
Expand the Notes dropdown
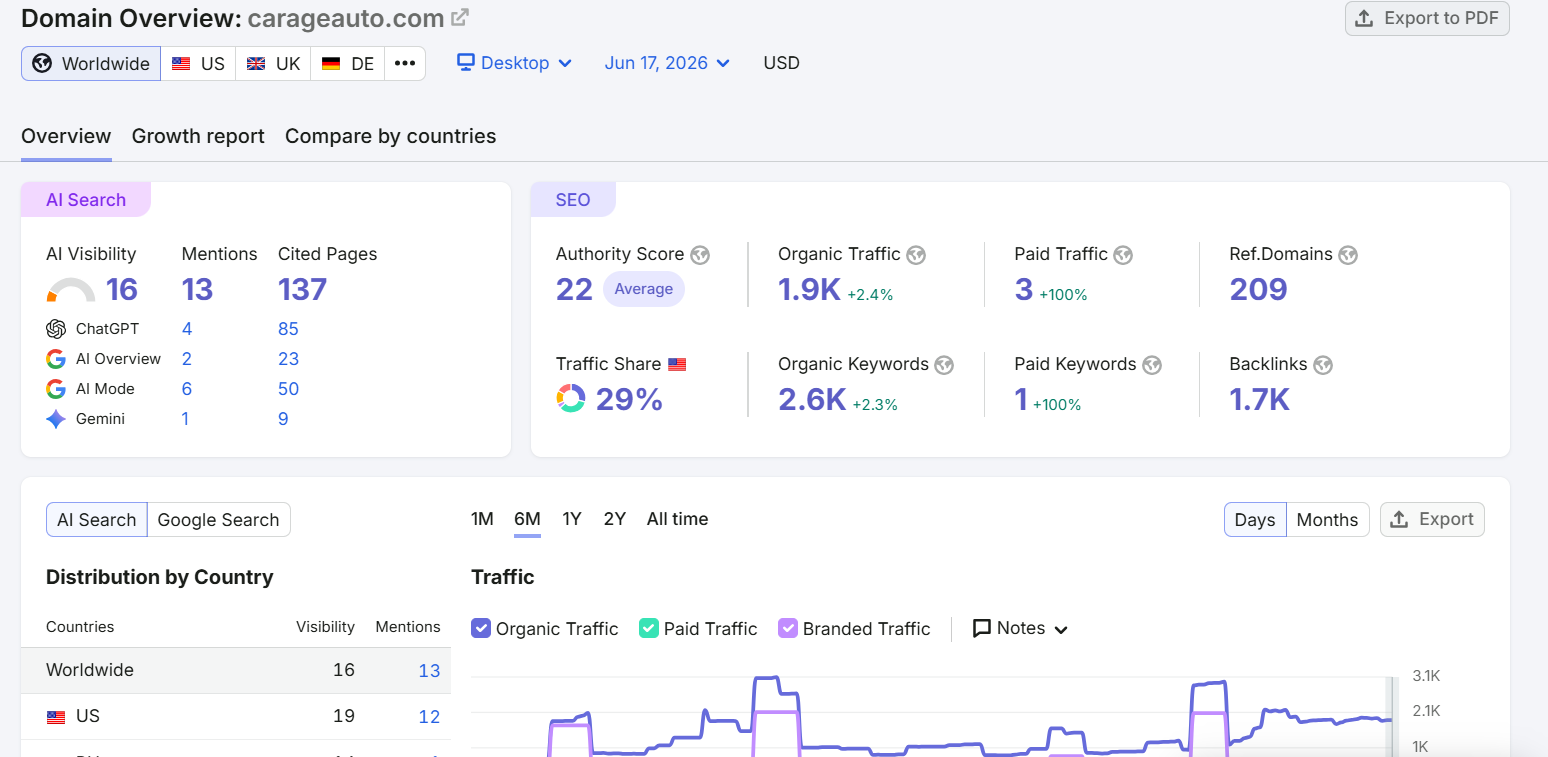[x=1020, y=628]
